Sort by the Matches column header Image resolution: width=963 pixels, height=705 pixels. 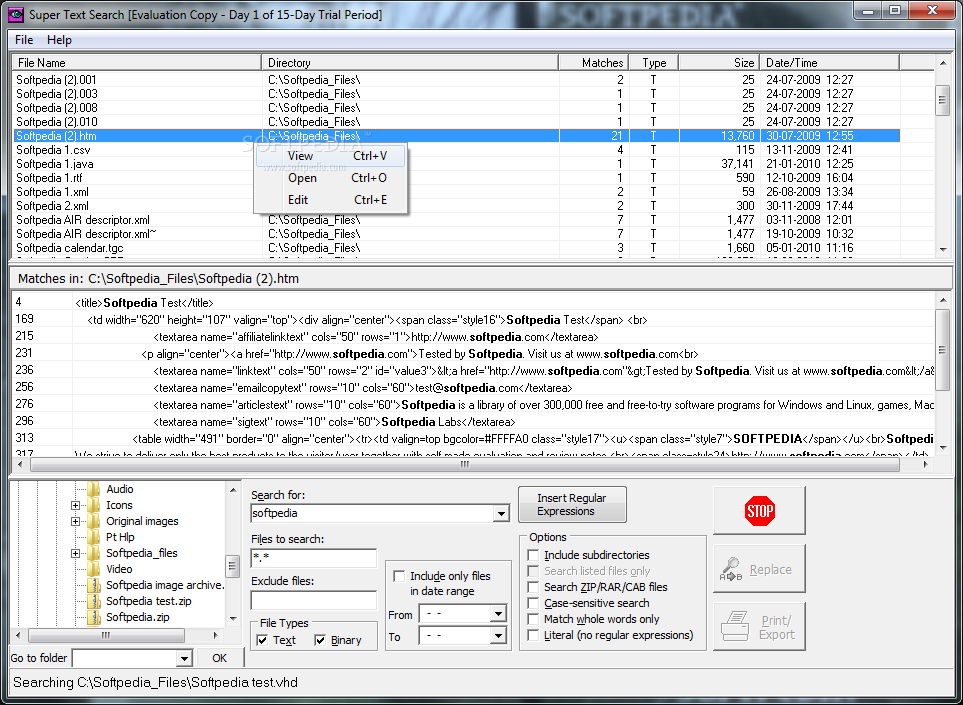(x=592, y=63)
